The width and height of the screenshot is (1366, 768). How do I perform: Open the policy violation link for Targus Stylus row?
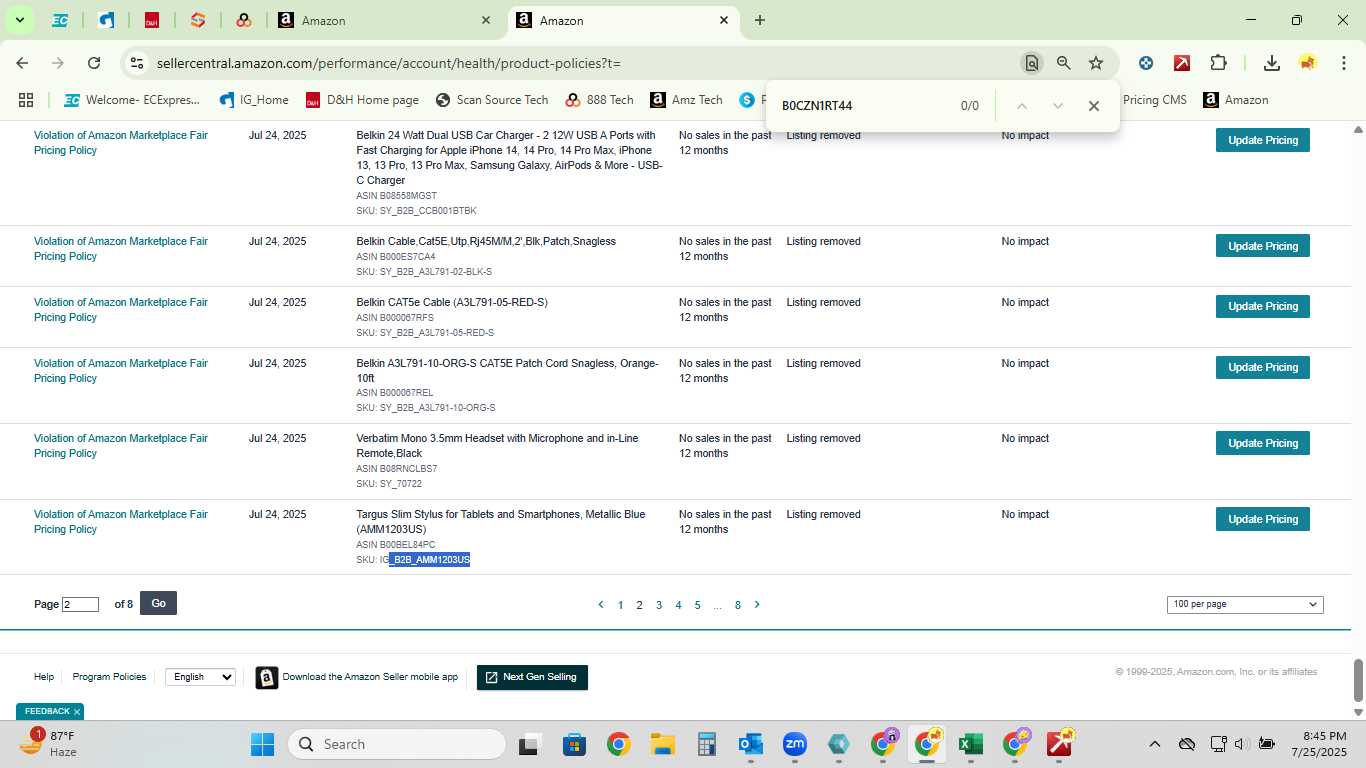tap(121, 522)
